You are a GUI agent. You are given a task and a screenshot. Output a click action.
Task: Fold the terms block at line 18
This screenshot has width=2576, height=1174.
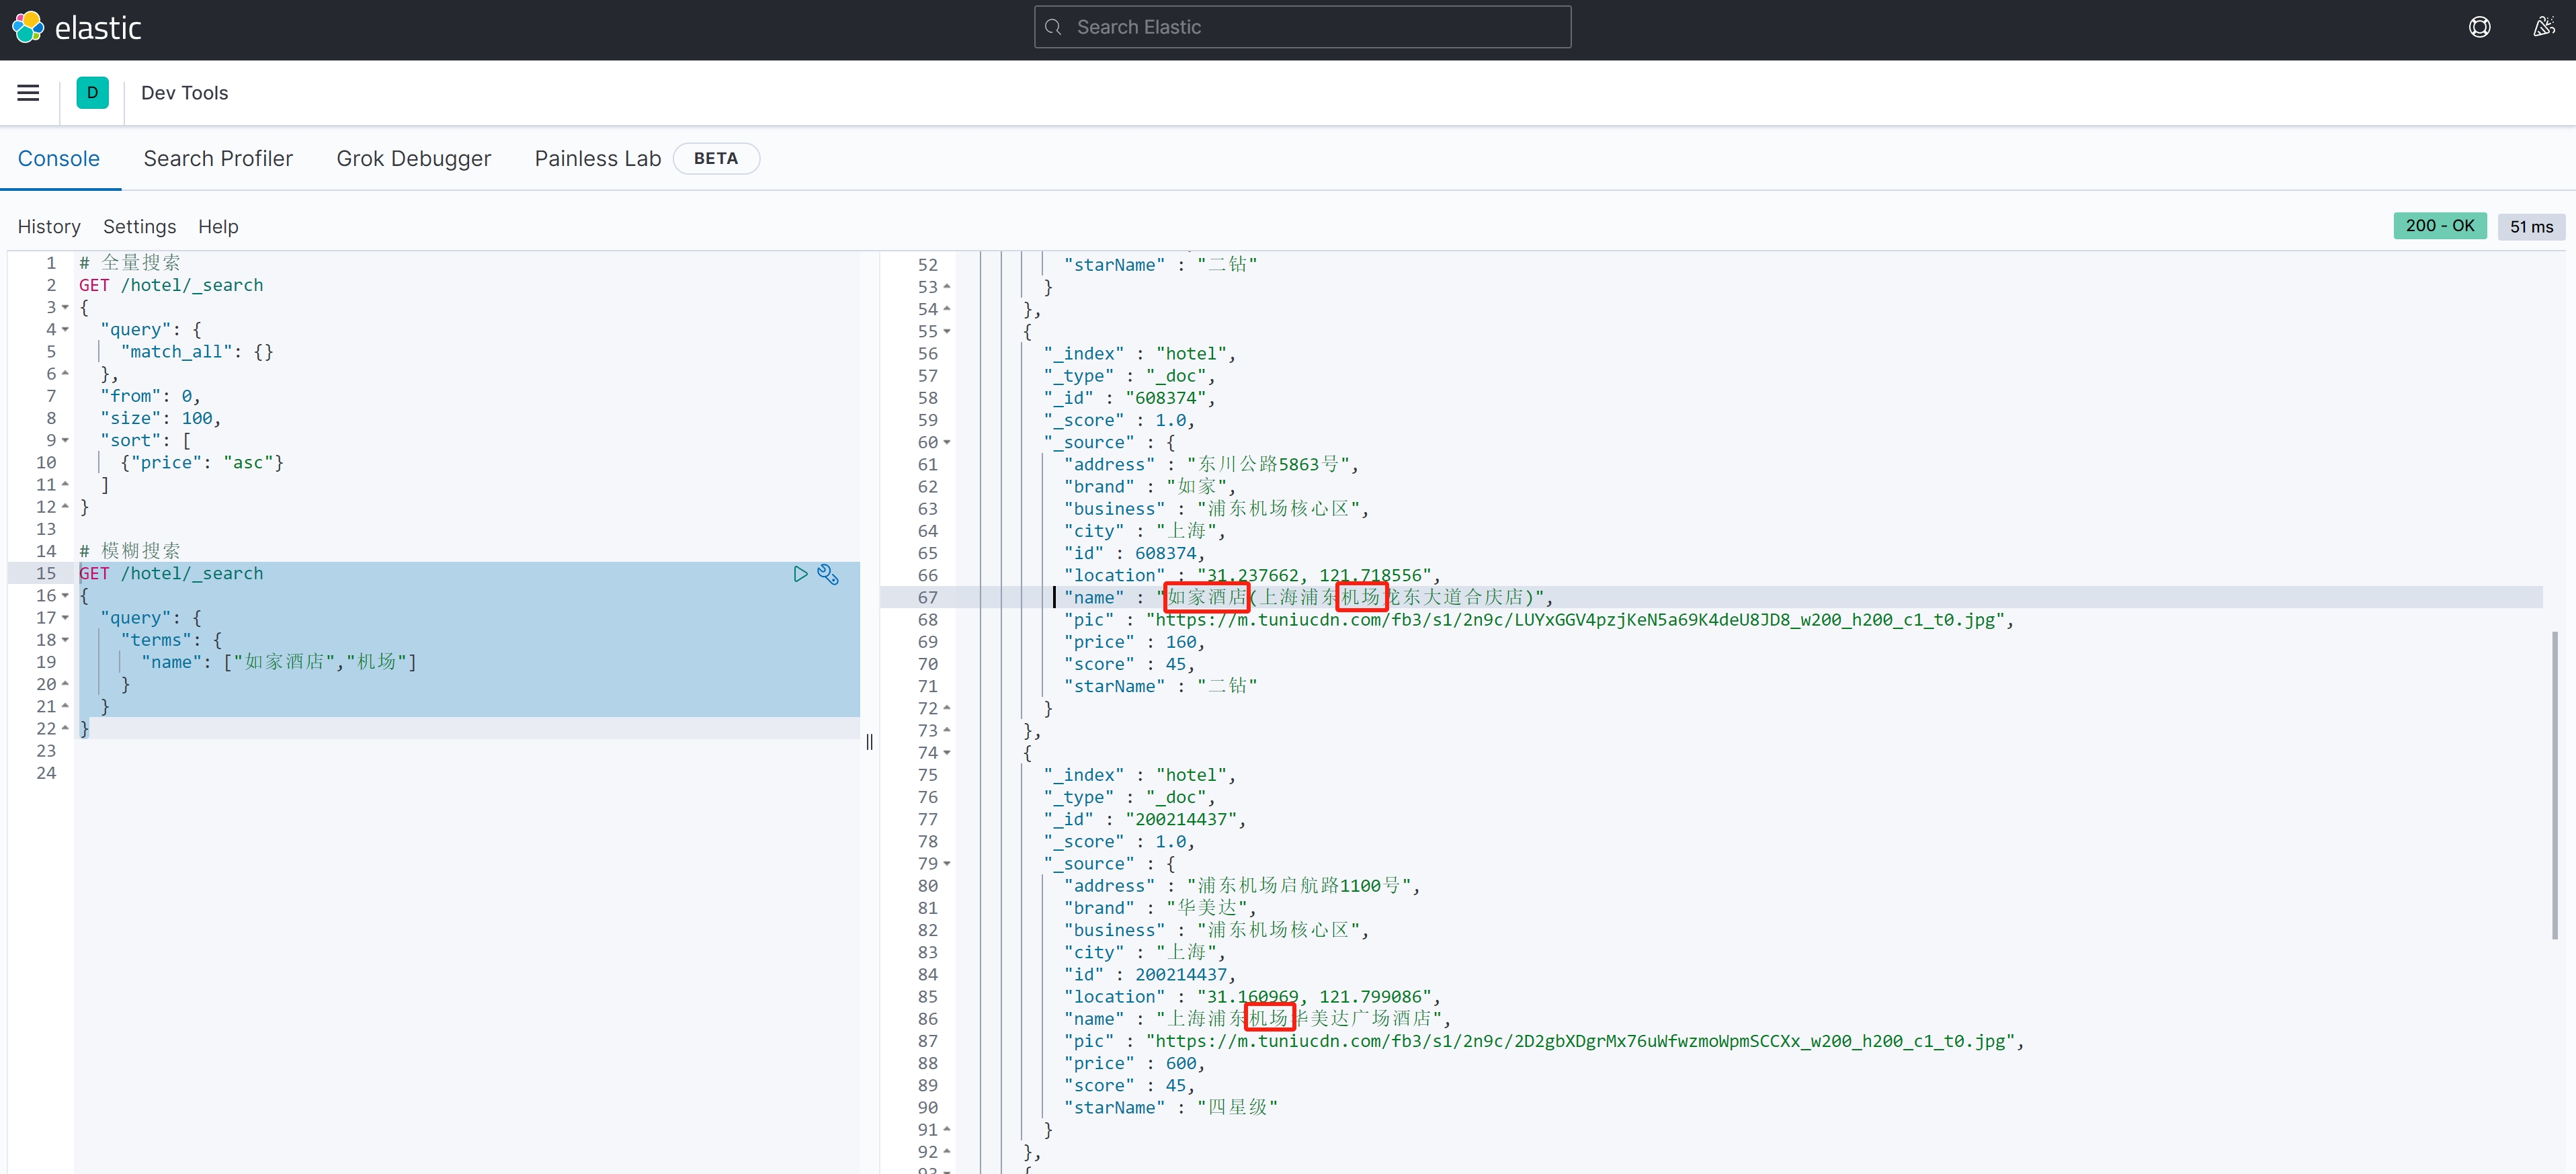point(65,640)
